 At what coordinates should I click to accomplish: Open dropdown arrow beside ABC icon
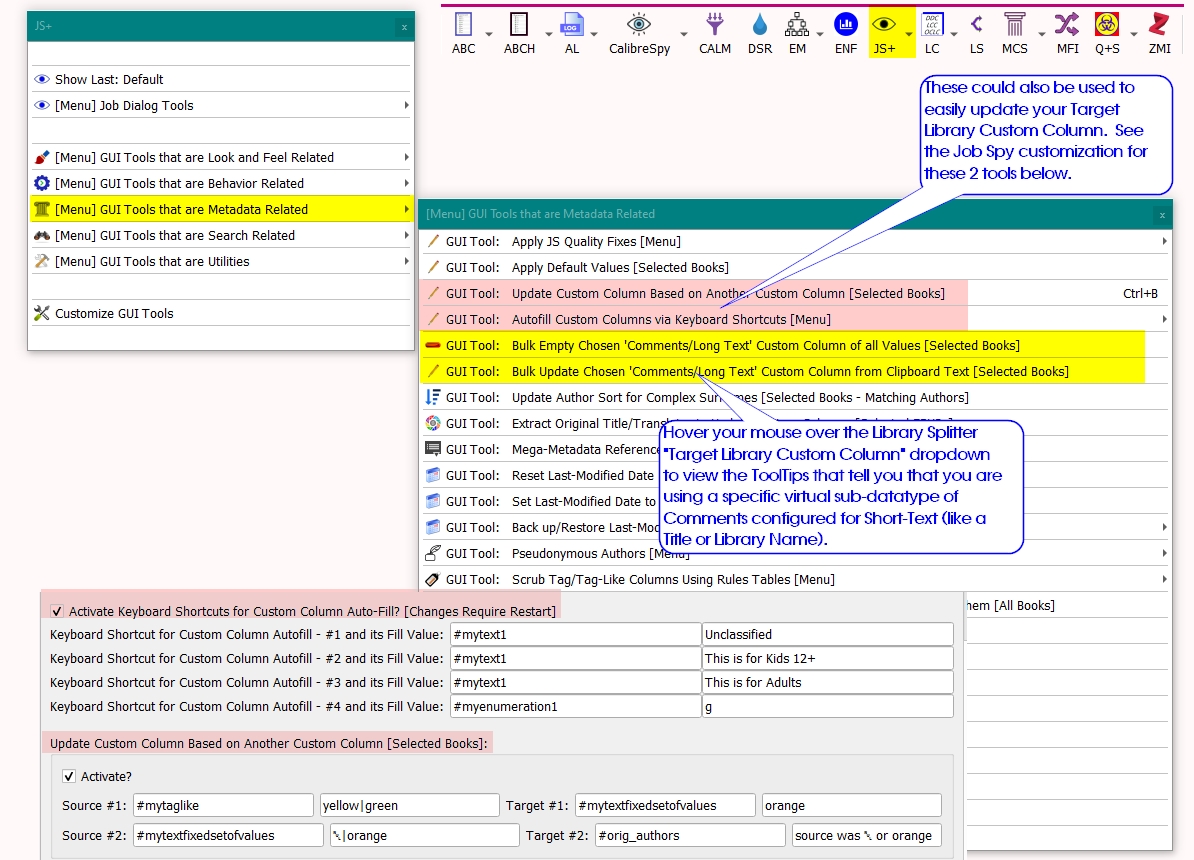(x=489, y=34)
